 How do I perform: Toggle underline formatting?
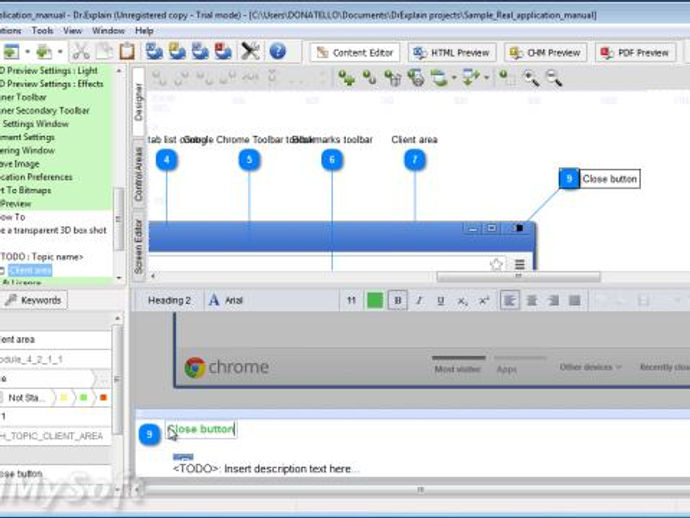[440, 301]
